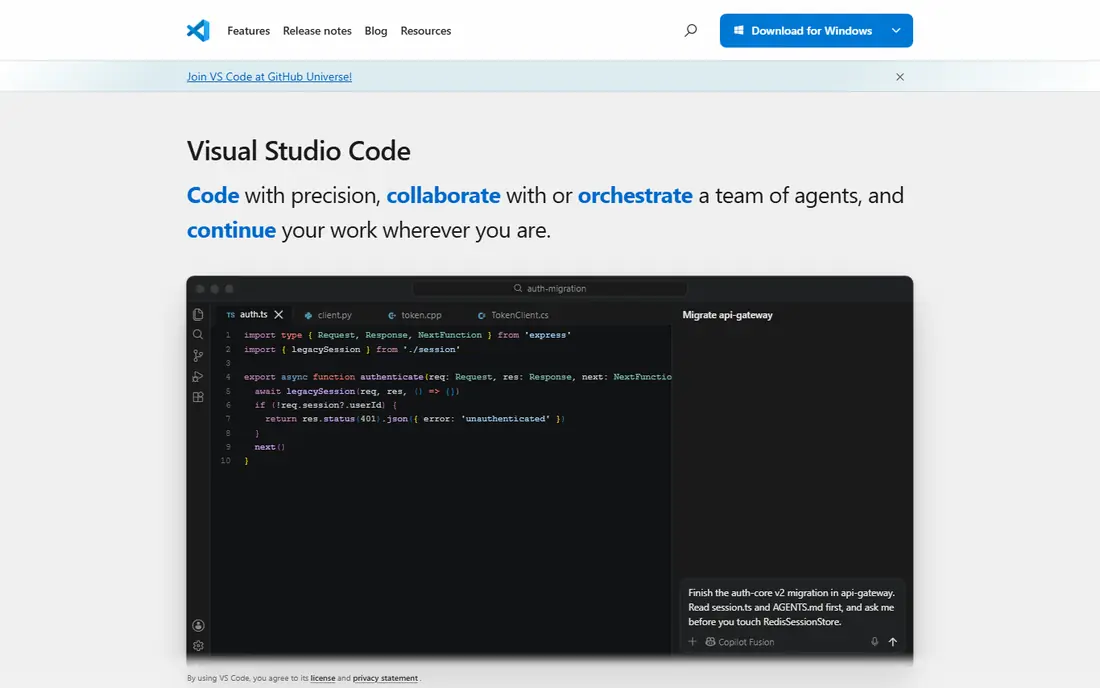Switch to the client.py tab
This screenshot has width=1100, height=688.
pyautogui.click(x=328, y=315)
